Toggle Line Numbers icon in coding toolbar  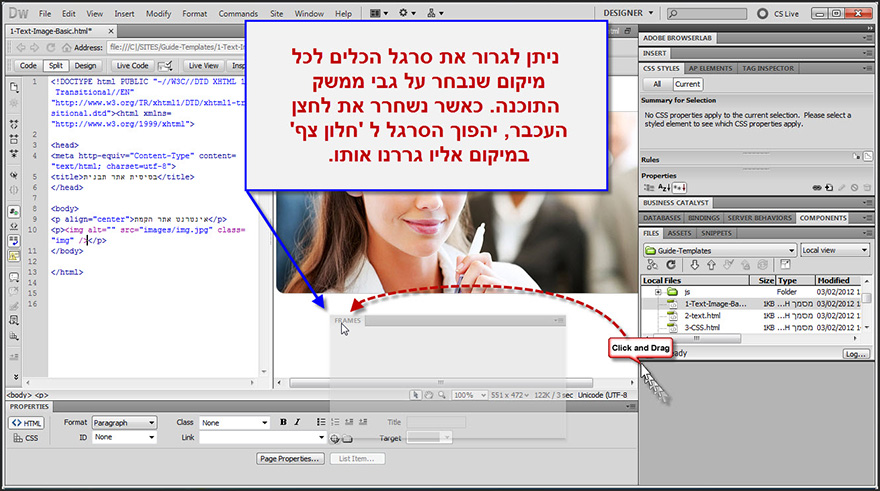(14, 212)
